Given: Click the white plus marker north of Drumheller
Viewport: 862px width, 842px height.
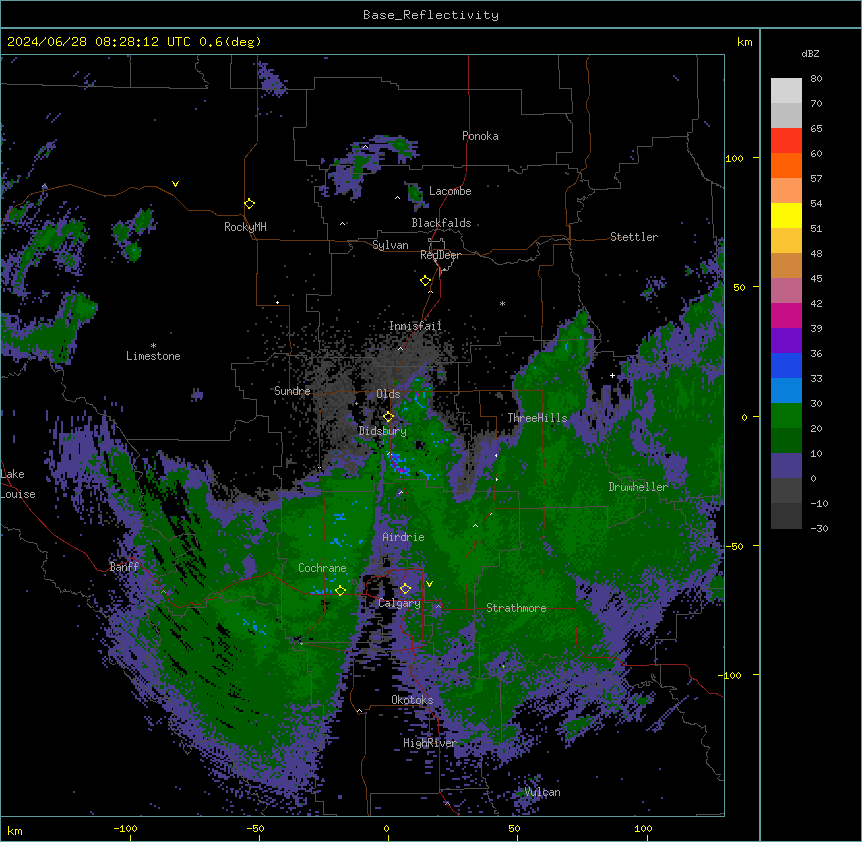Looking at the screenshot, I should coord(612,376).
